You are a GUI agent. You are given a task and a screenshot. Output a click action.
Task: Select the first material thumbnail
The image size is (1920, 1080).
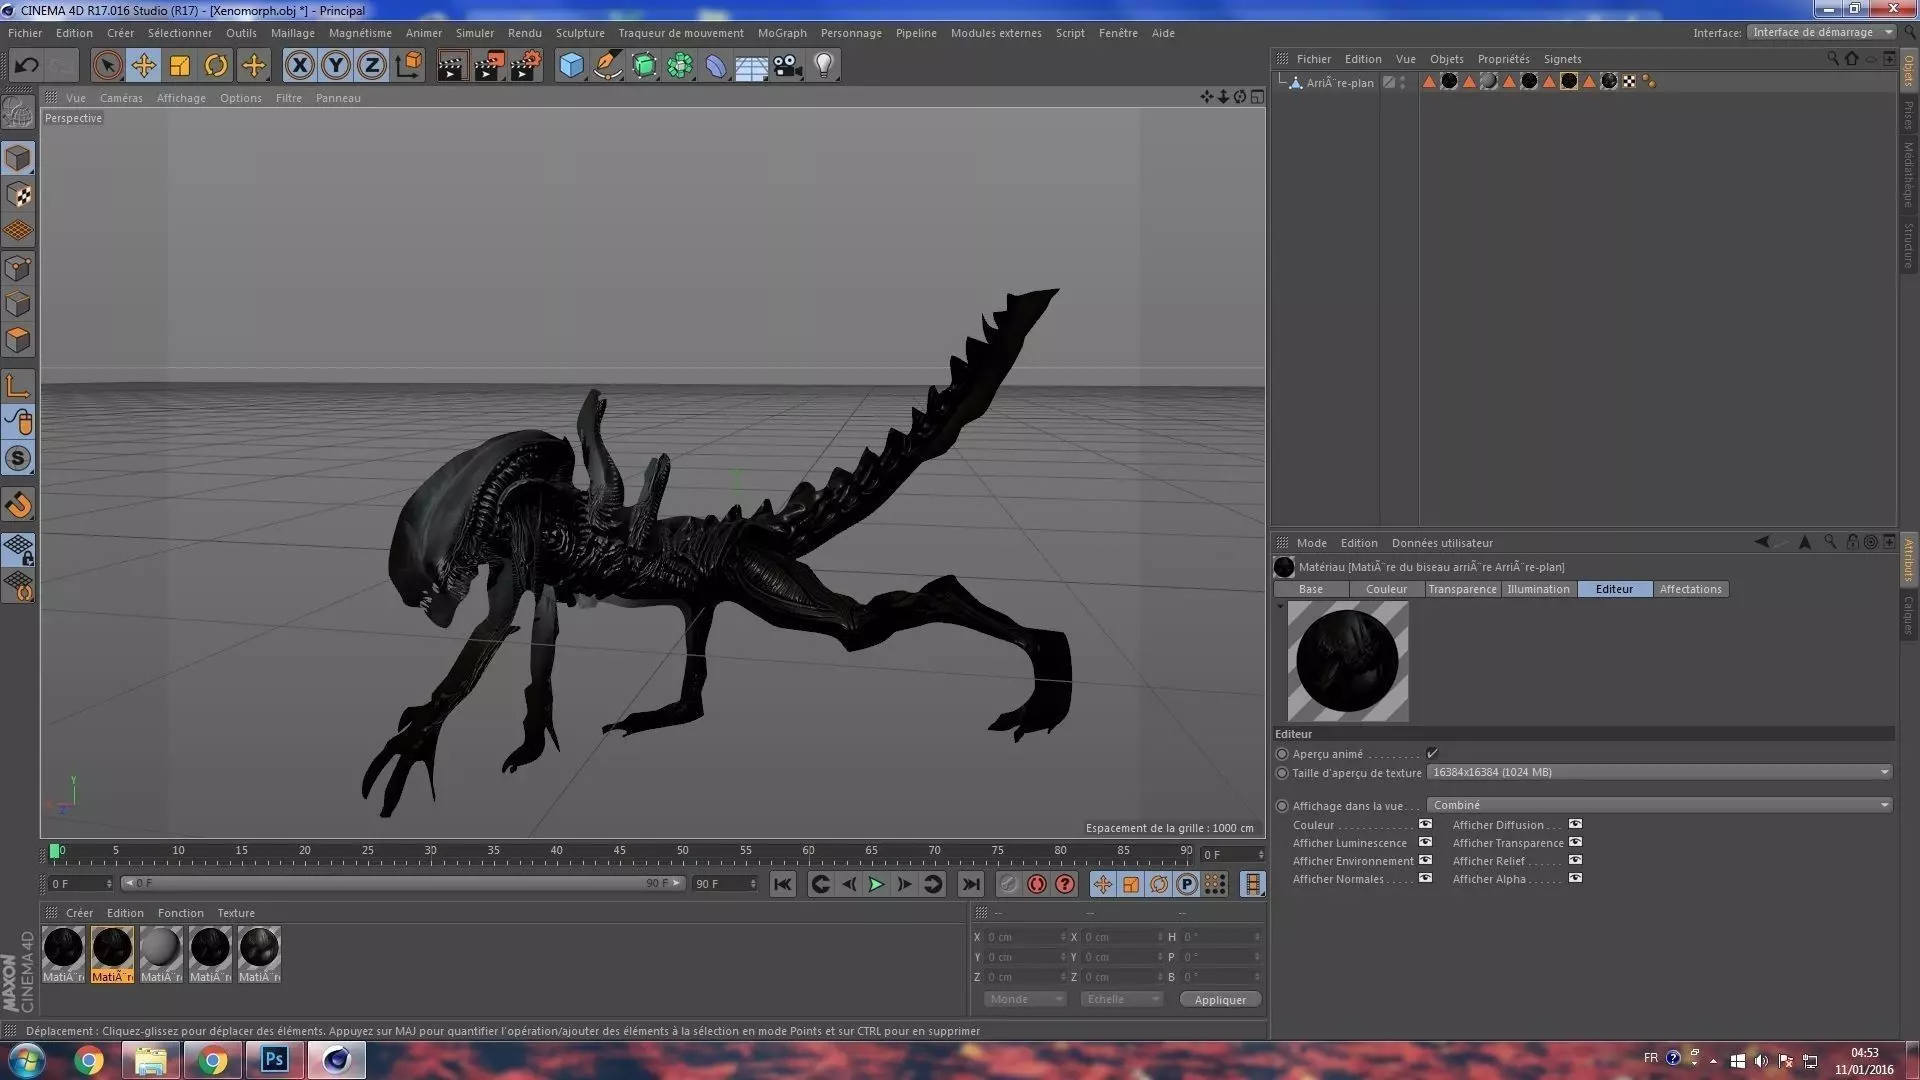tap(63, 954)
